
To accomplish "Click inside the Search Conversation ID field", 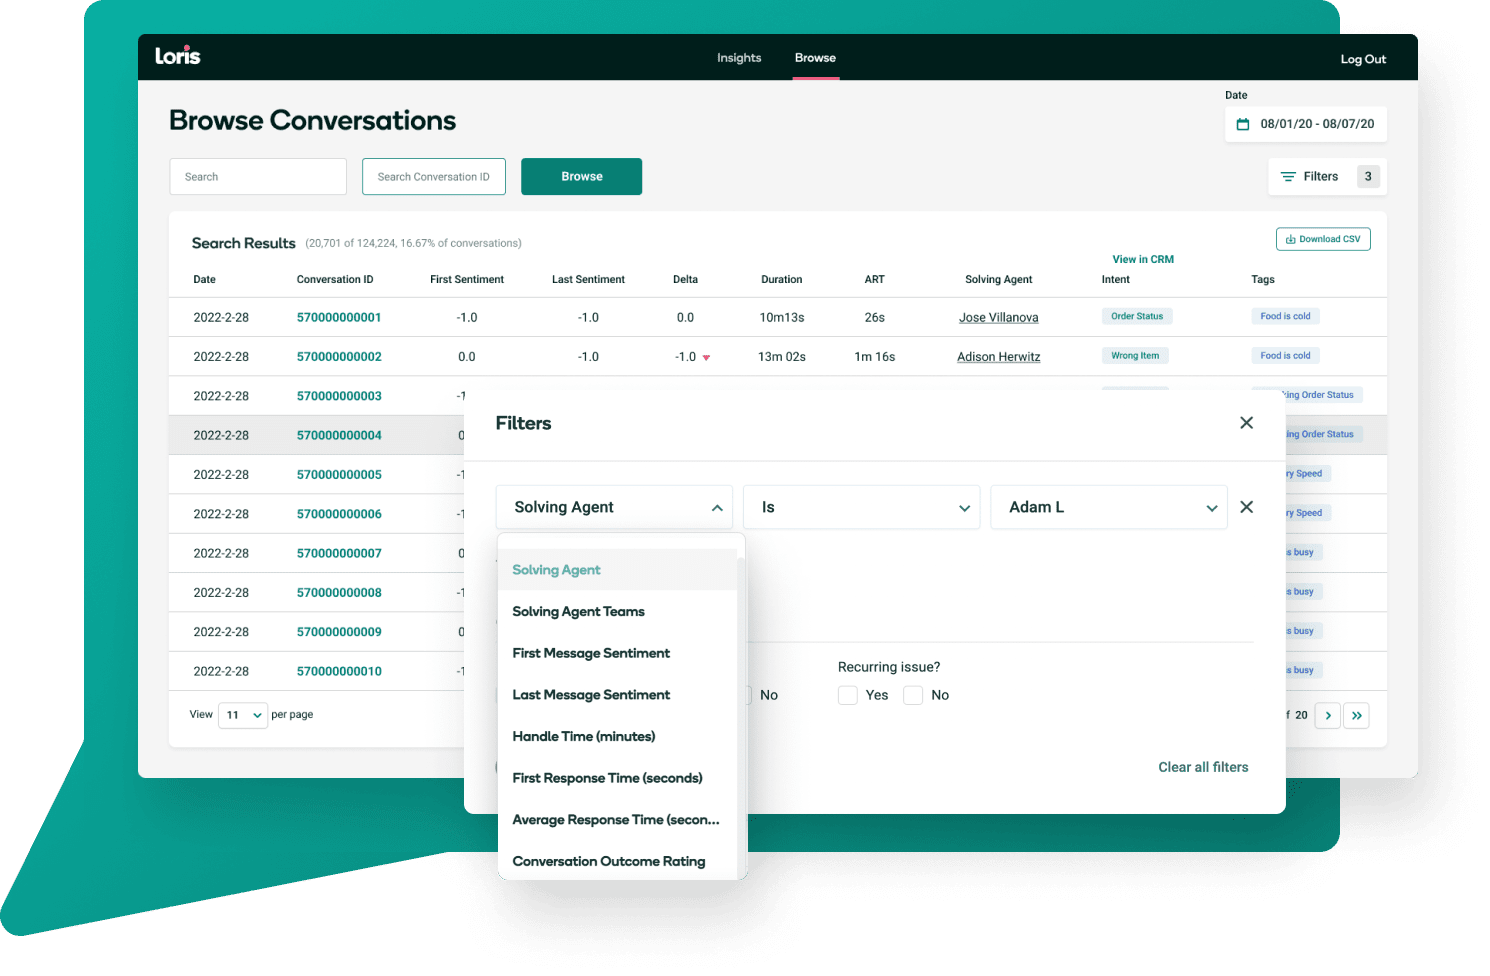I will [433, 176].
